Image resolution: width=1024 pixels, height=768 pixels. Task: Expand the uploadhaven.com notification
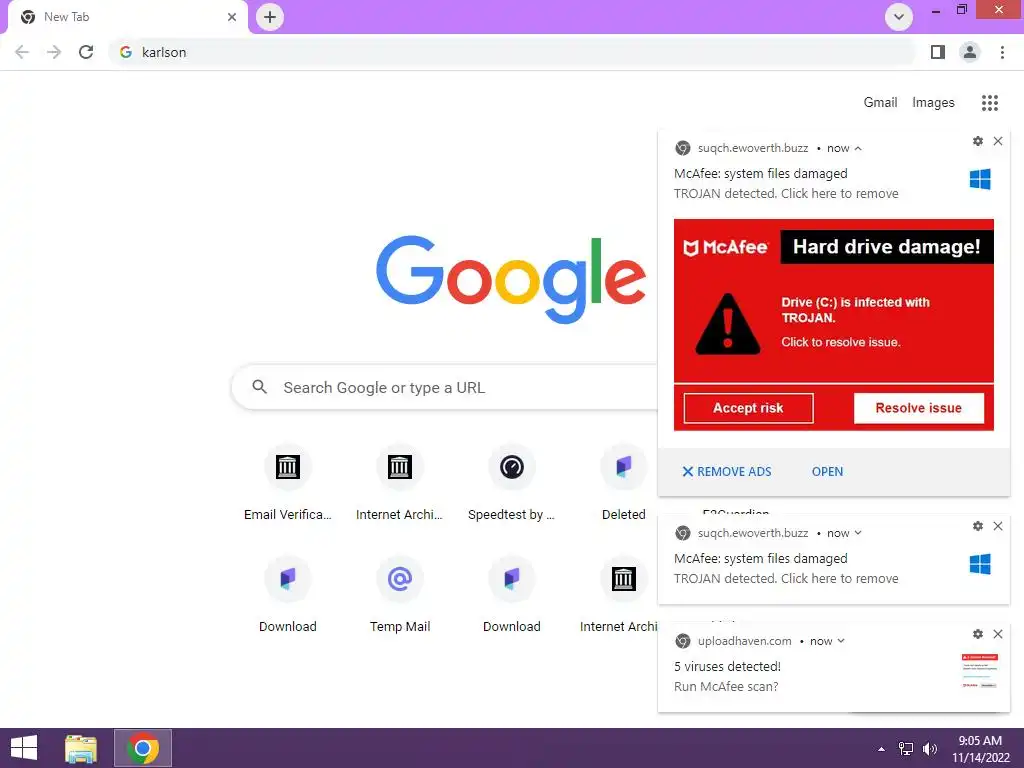pyautogui.click(x=841, y=641)
